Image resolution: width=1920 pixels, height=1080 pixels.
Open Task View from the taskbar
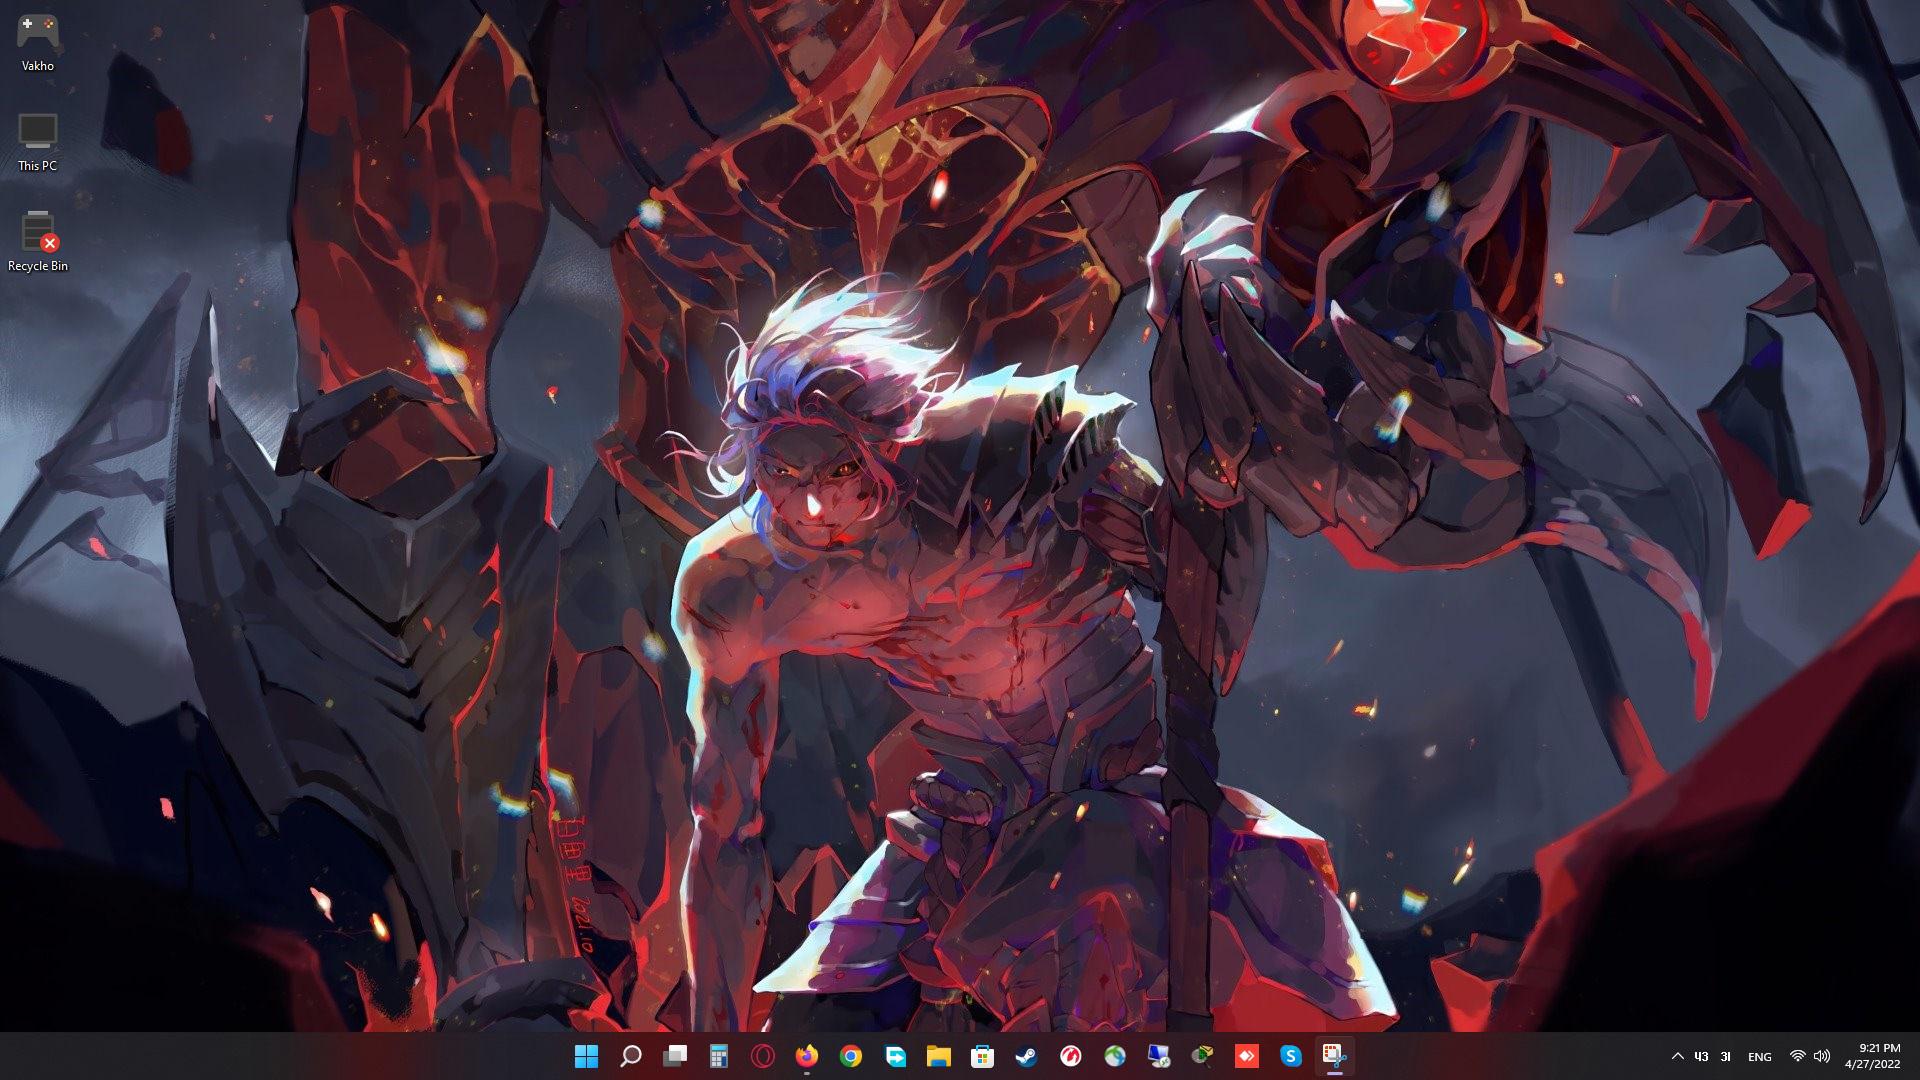675,1056
